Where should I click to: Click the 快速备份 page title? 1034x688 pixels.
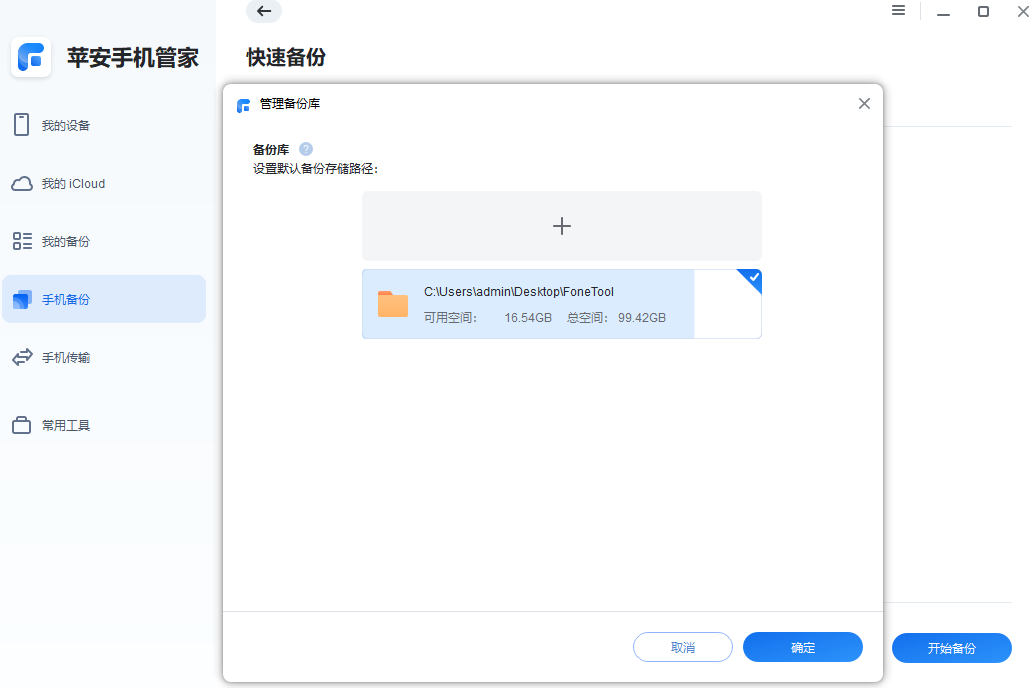click(x=286, y=59)
